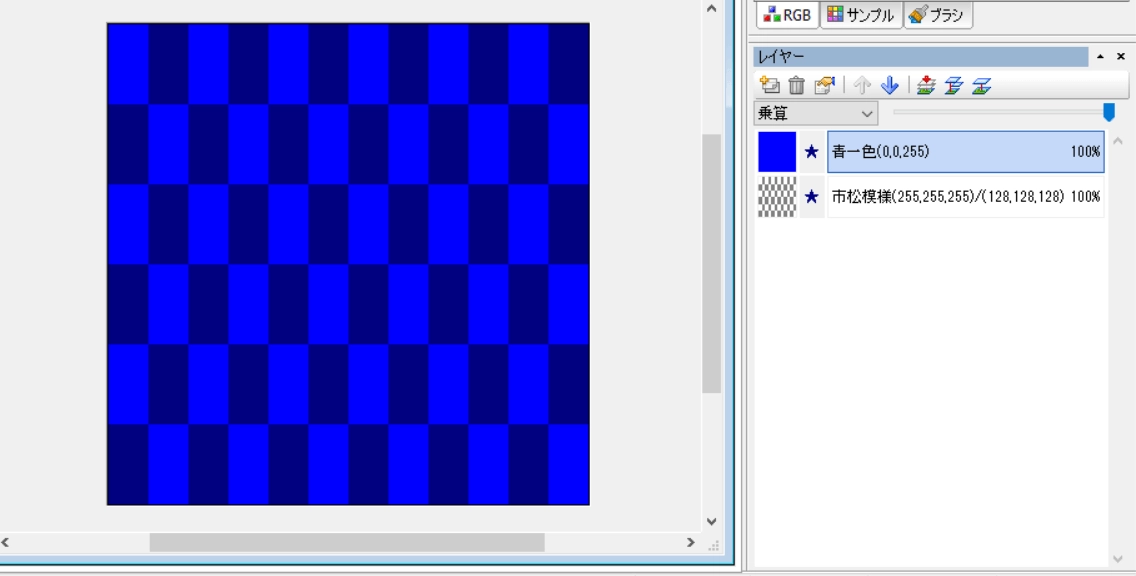This screenshot has height=576, width=1136.
Task: Open the 乗算 blend mode dropdown
Action: (x=815, y=114)
